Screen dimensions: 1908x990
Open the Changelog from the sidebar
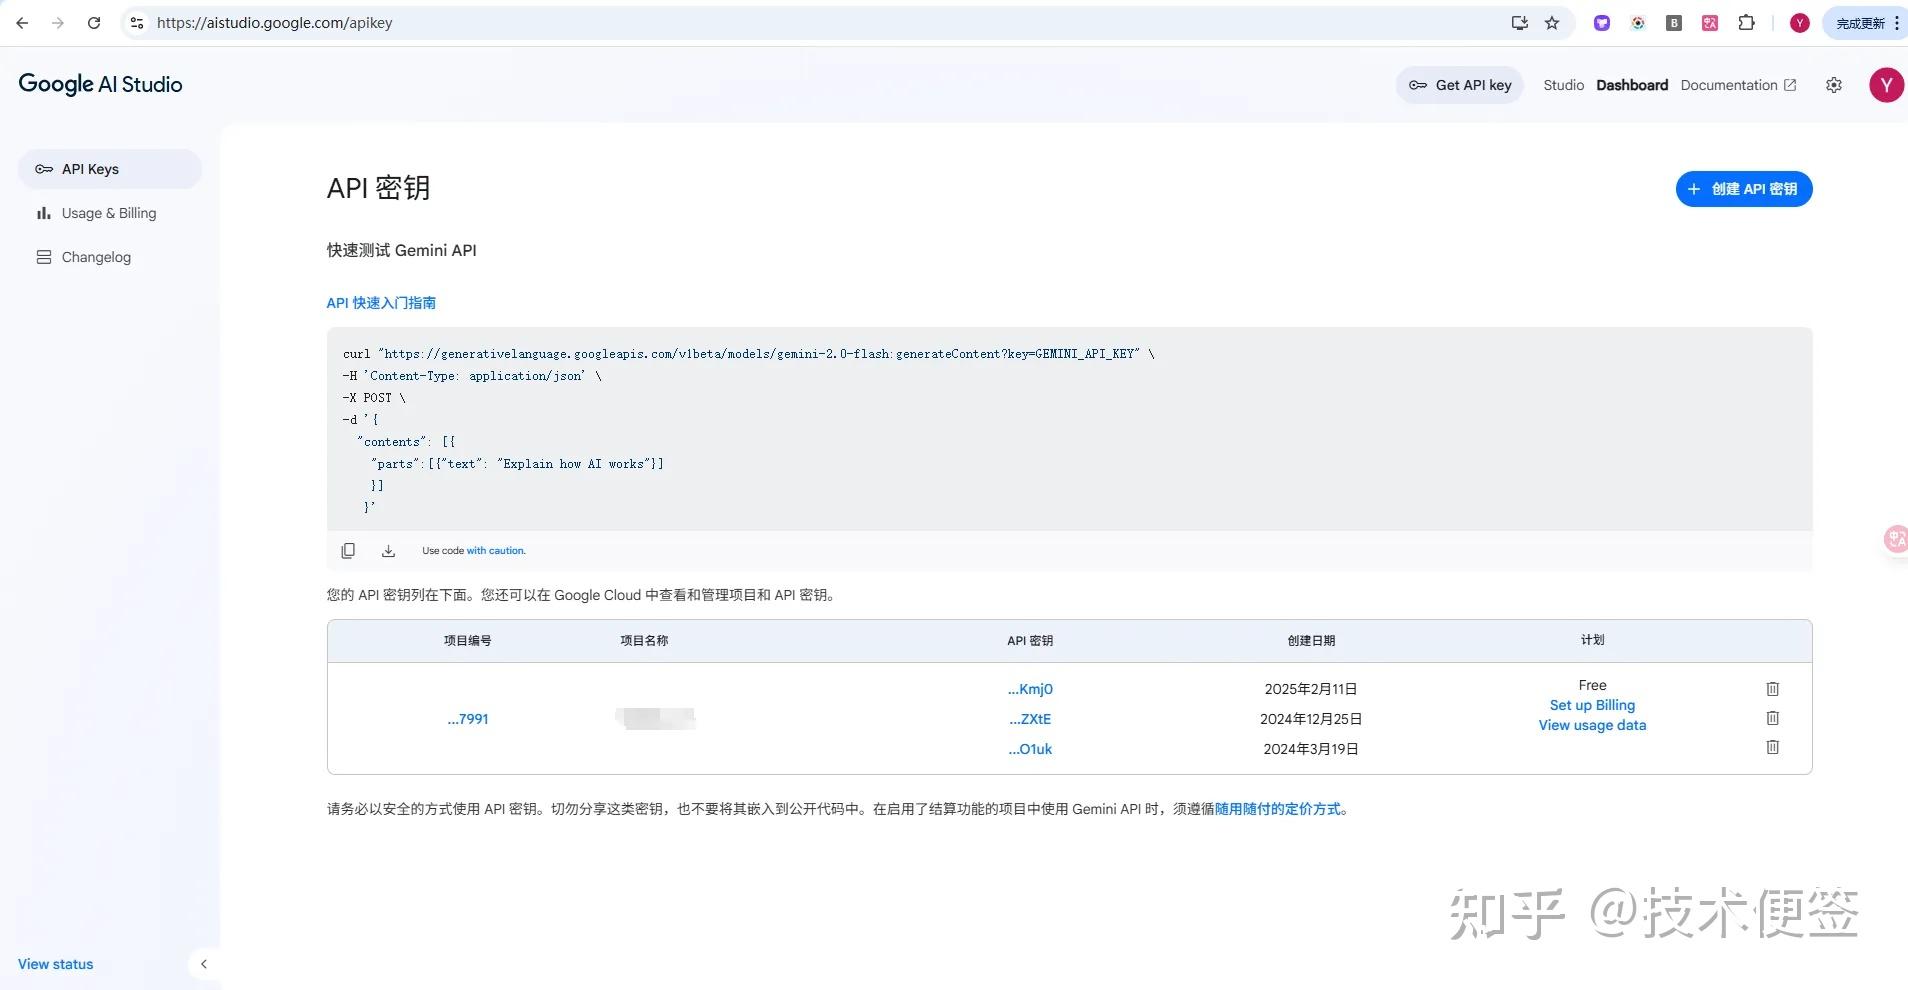point(95,257)
